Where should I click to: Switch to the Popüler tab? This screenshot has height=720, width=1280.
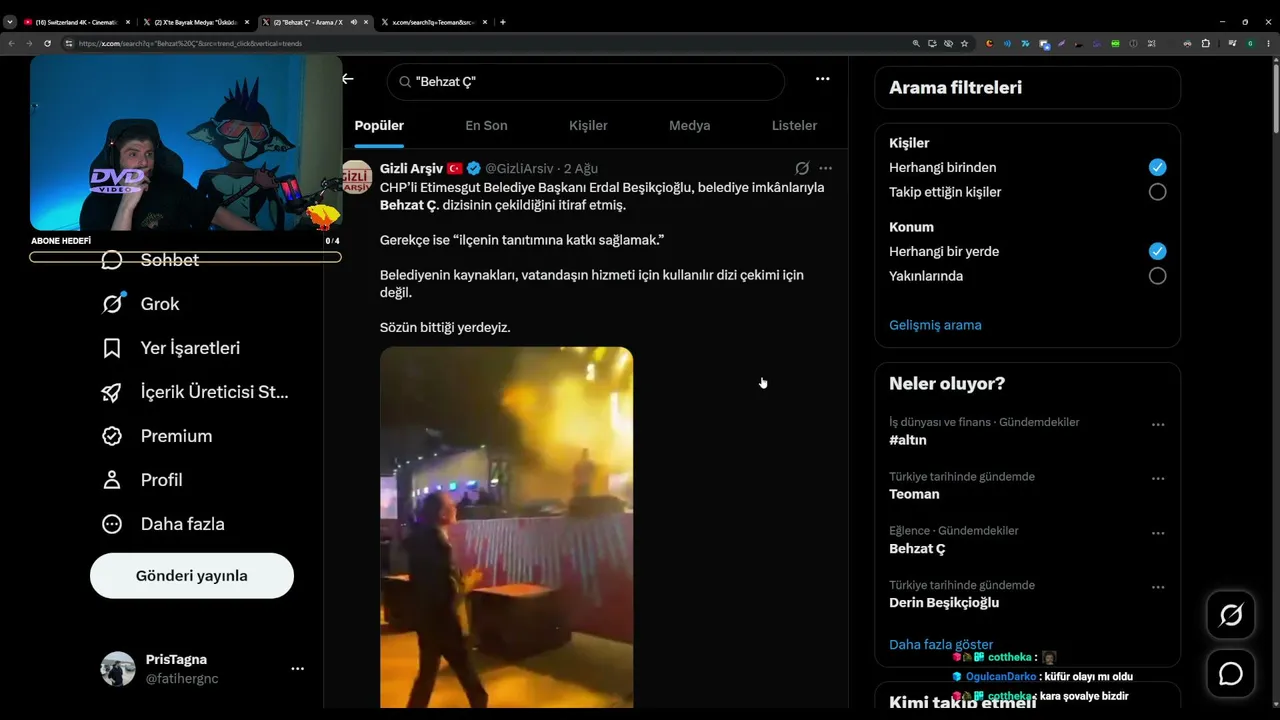(x=379, y=126)
